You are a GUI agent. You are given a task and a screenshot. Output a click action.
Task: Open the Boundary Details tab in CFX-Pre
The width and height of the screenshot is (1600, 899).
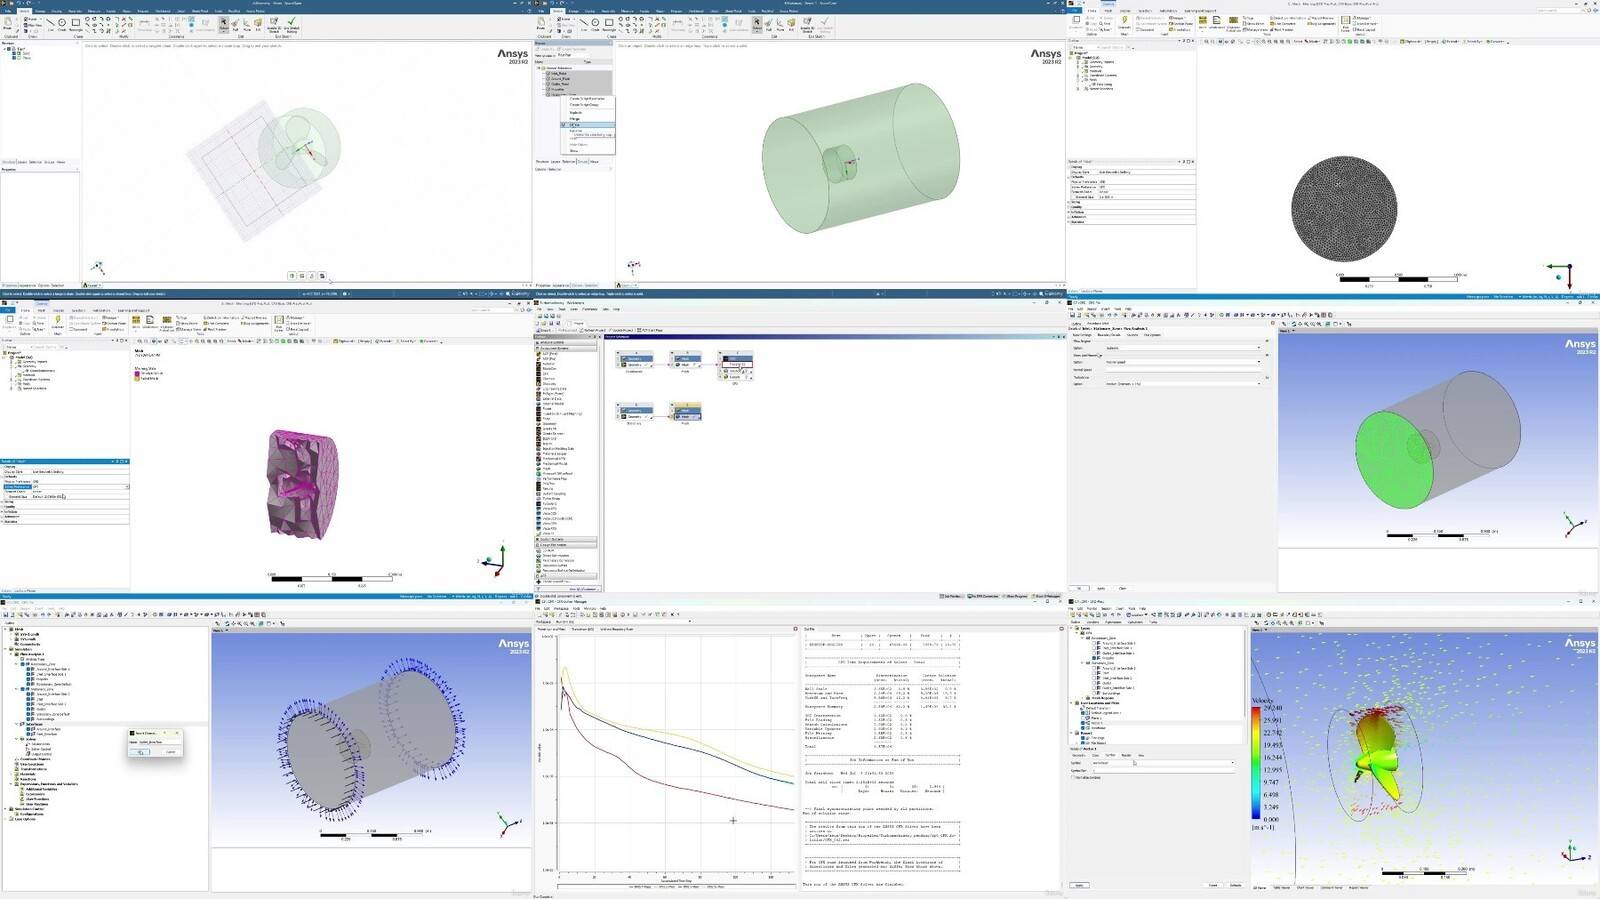click(x=1109, y=335)
